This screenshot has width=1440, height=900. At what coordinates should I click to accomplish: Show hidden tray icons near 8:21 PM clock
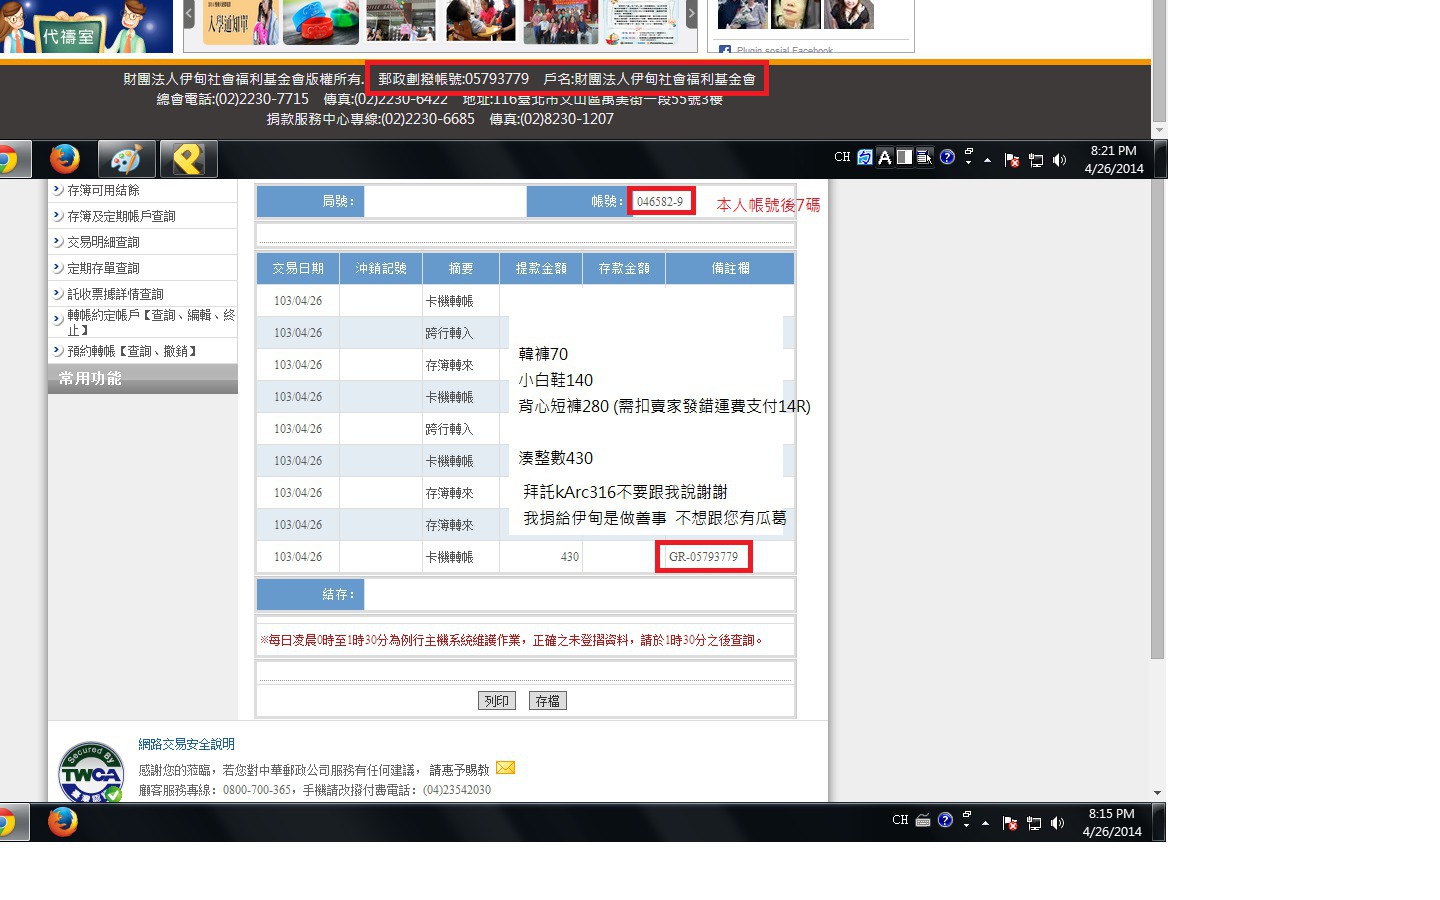tap(987, 160)
